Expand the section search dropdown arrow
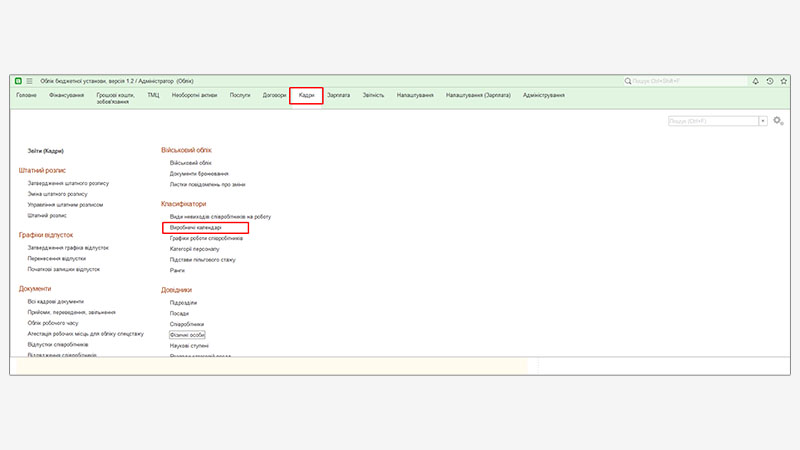This screenshot has width=800, height=450. pos(763,121)
